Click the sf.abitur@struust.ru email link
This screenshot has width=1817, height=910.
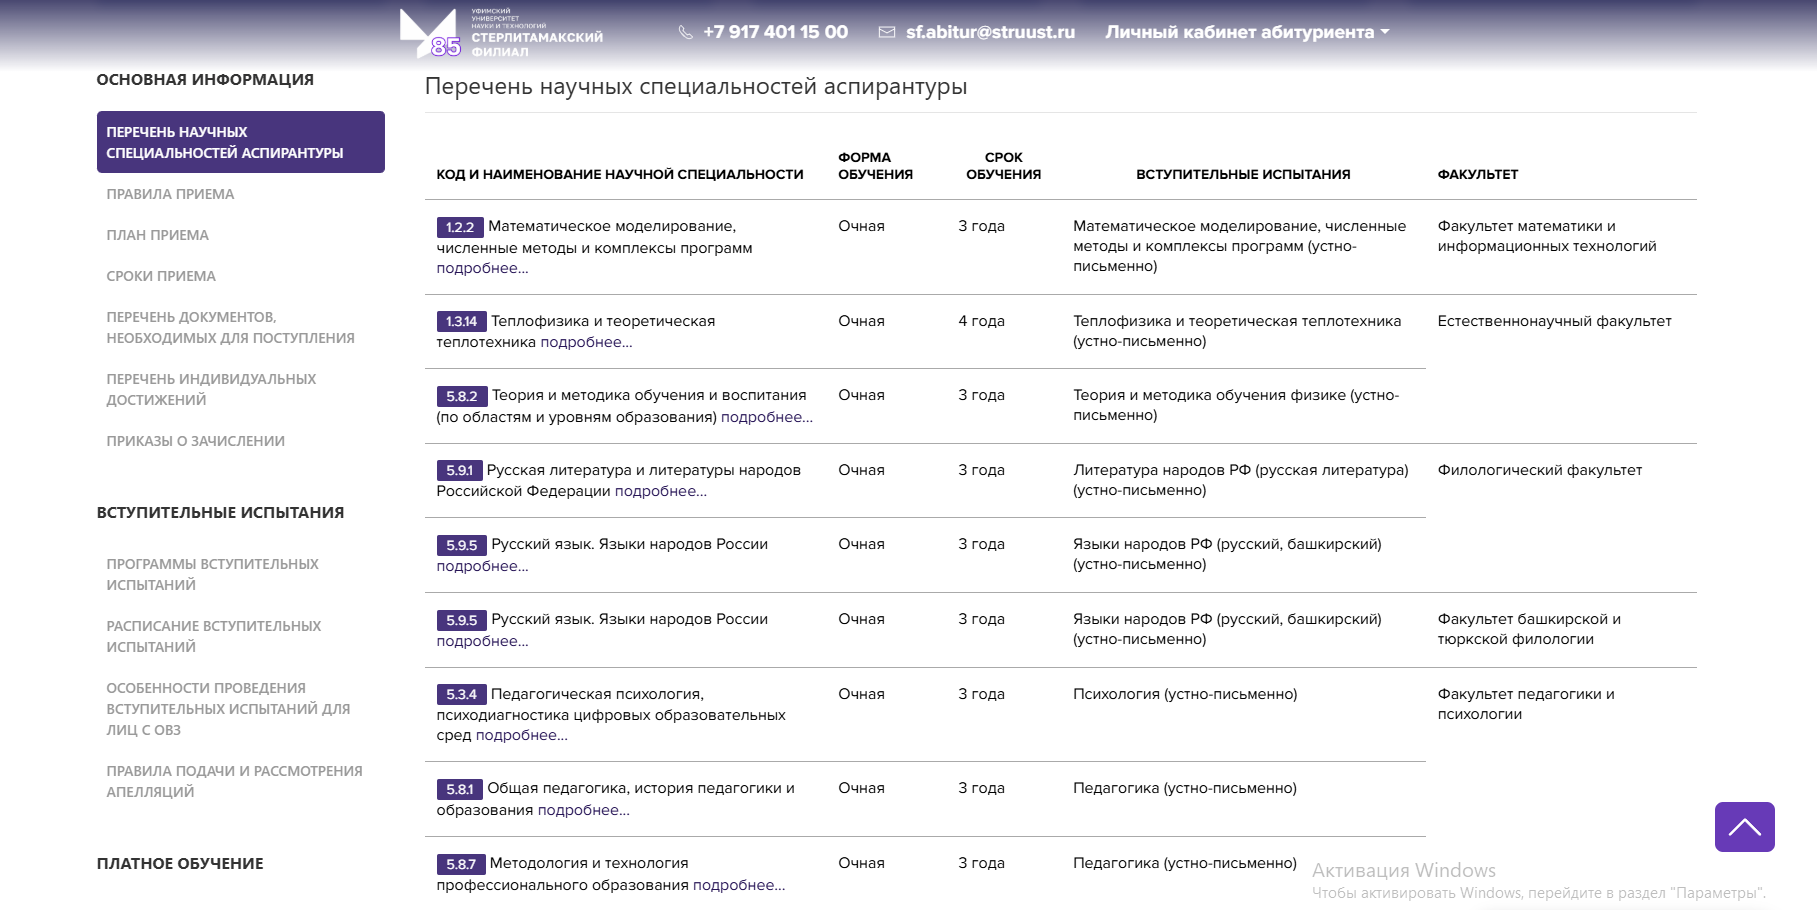tap(990, 32)
